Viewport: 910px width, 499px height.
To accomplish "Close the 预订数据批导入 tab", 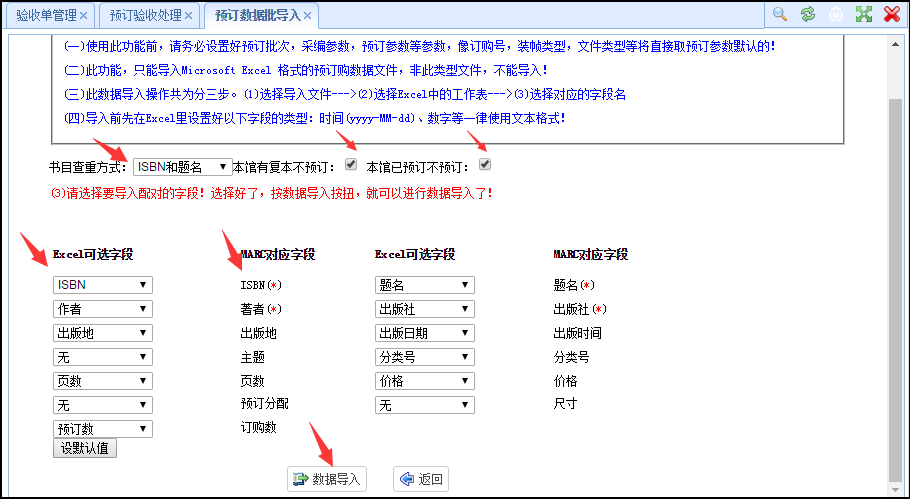I will tap(308, 16).
